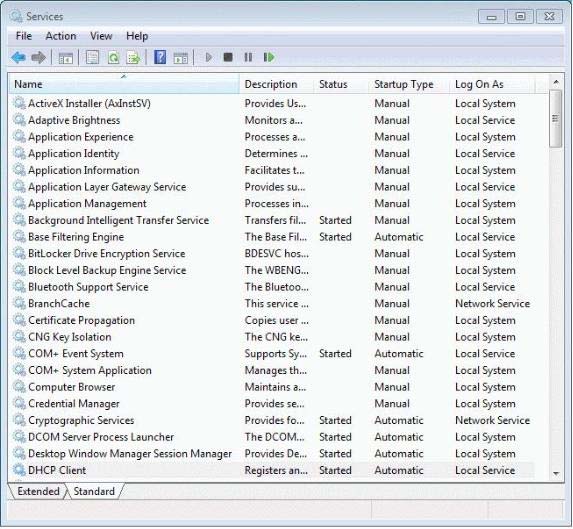Click the Refresh toolbar icon
573x529 pixels.
point(114,57)
